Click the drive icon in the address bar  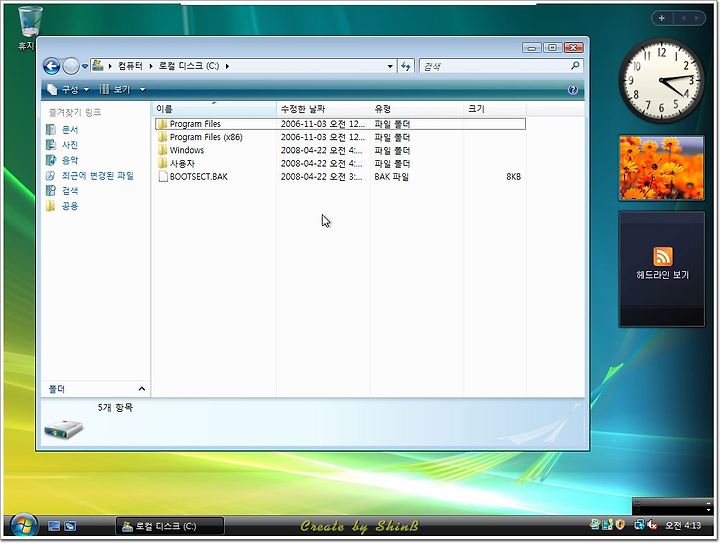coord(98,66)
